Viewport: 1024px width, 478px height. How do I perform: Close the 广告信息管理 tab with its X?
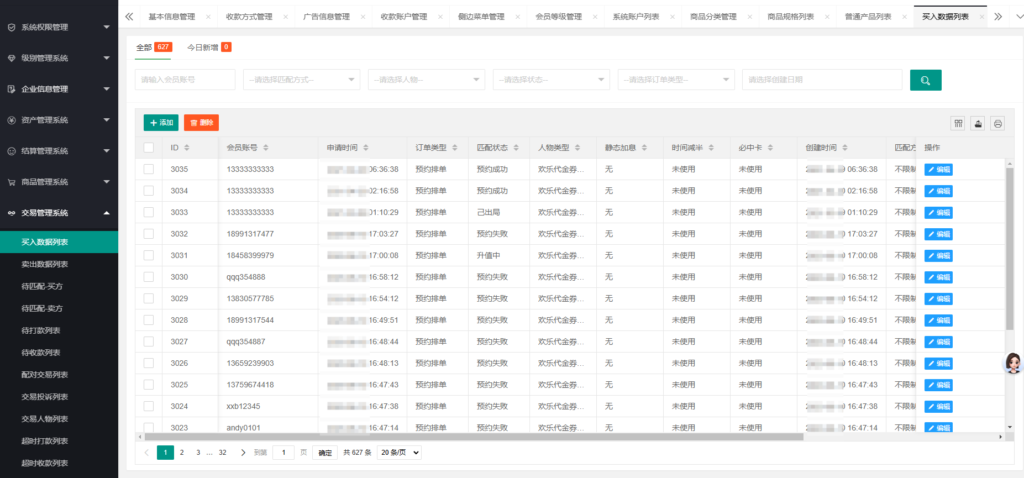362,16
